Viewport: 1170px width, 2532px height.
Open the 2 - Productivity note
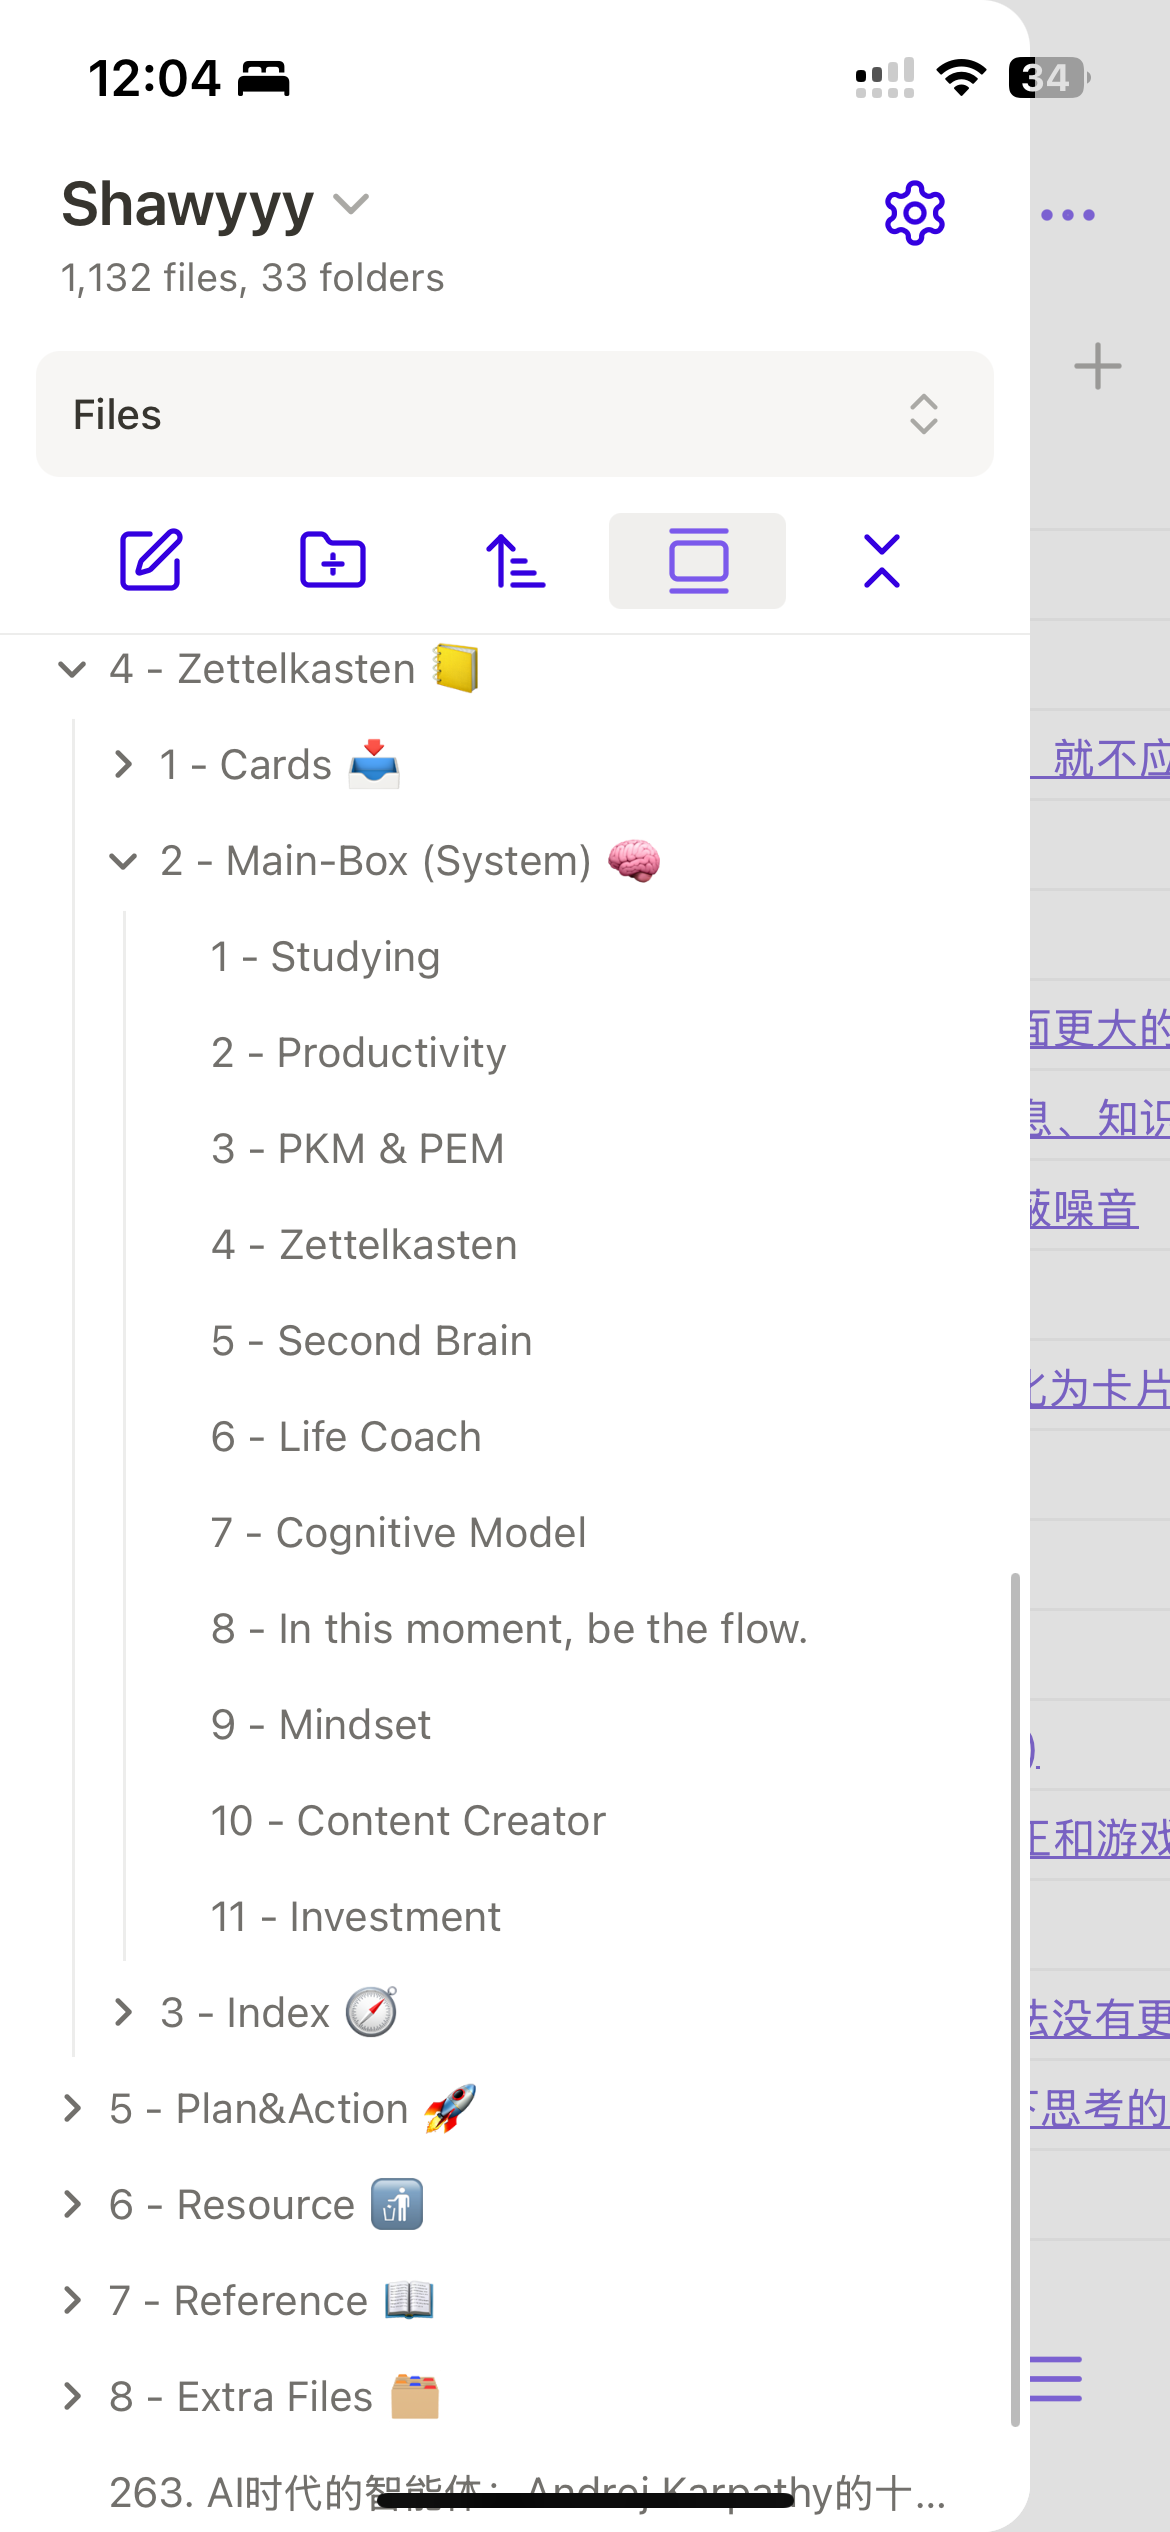click(x=359, y=1053)
